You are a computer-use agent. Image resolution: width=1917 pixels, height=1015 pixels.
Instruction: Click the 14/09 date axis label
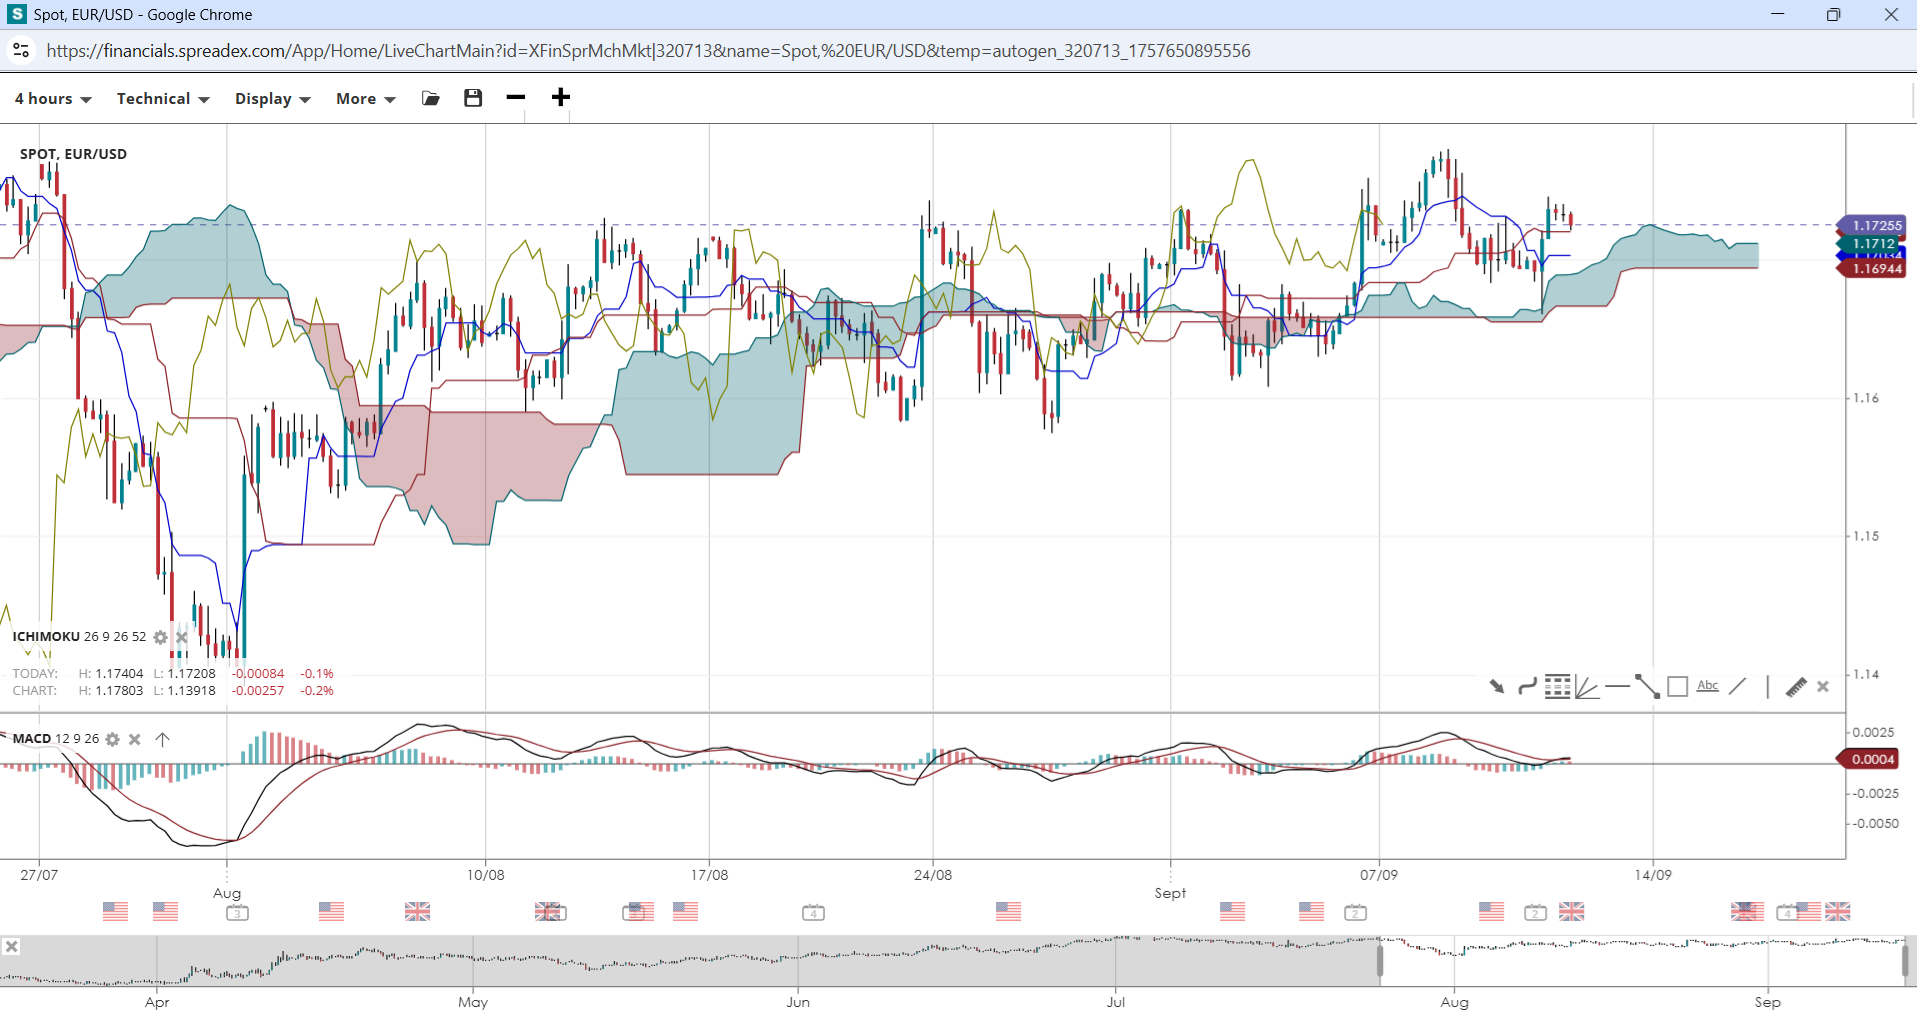coord(1653,875)
